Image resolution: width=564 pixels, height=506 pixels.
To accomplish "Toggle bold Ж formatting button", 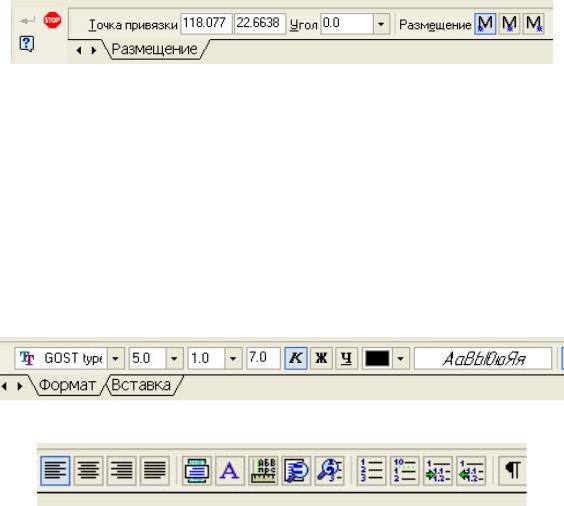I will (x=321, y=358).
